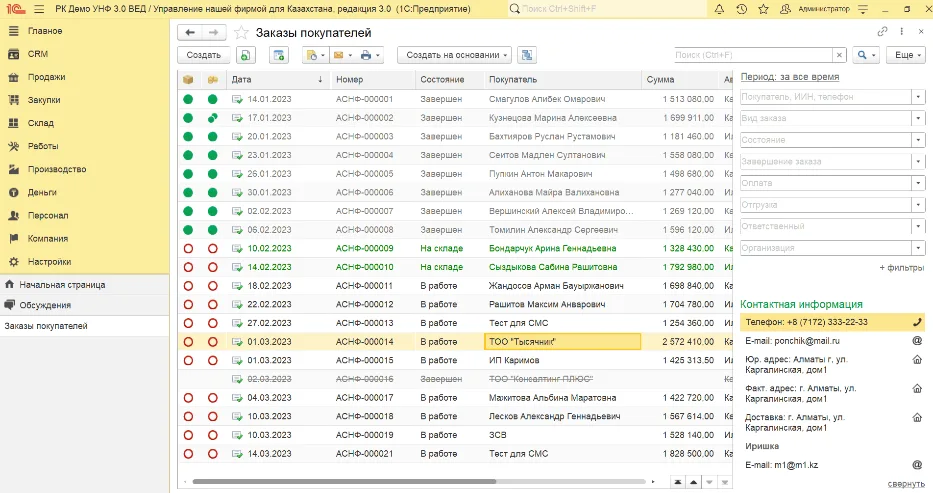This screenshot has width=933, height=493.
Task: Open Период: за все время link
Action: pyautogui.click(x=790, y=77)
